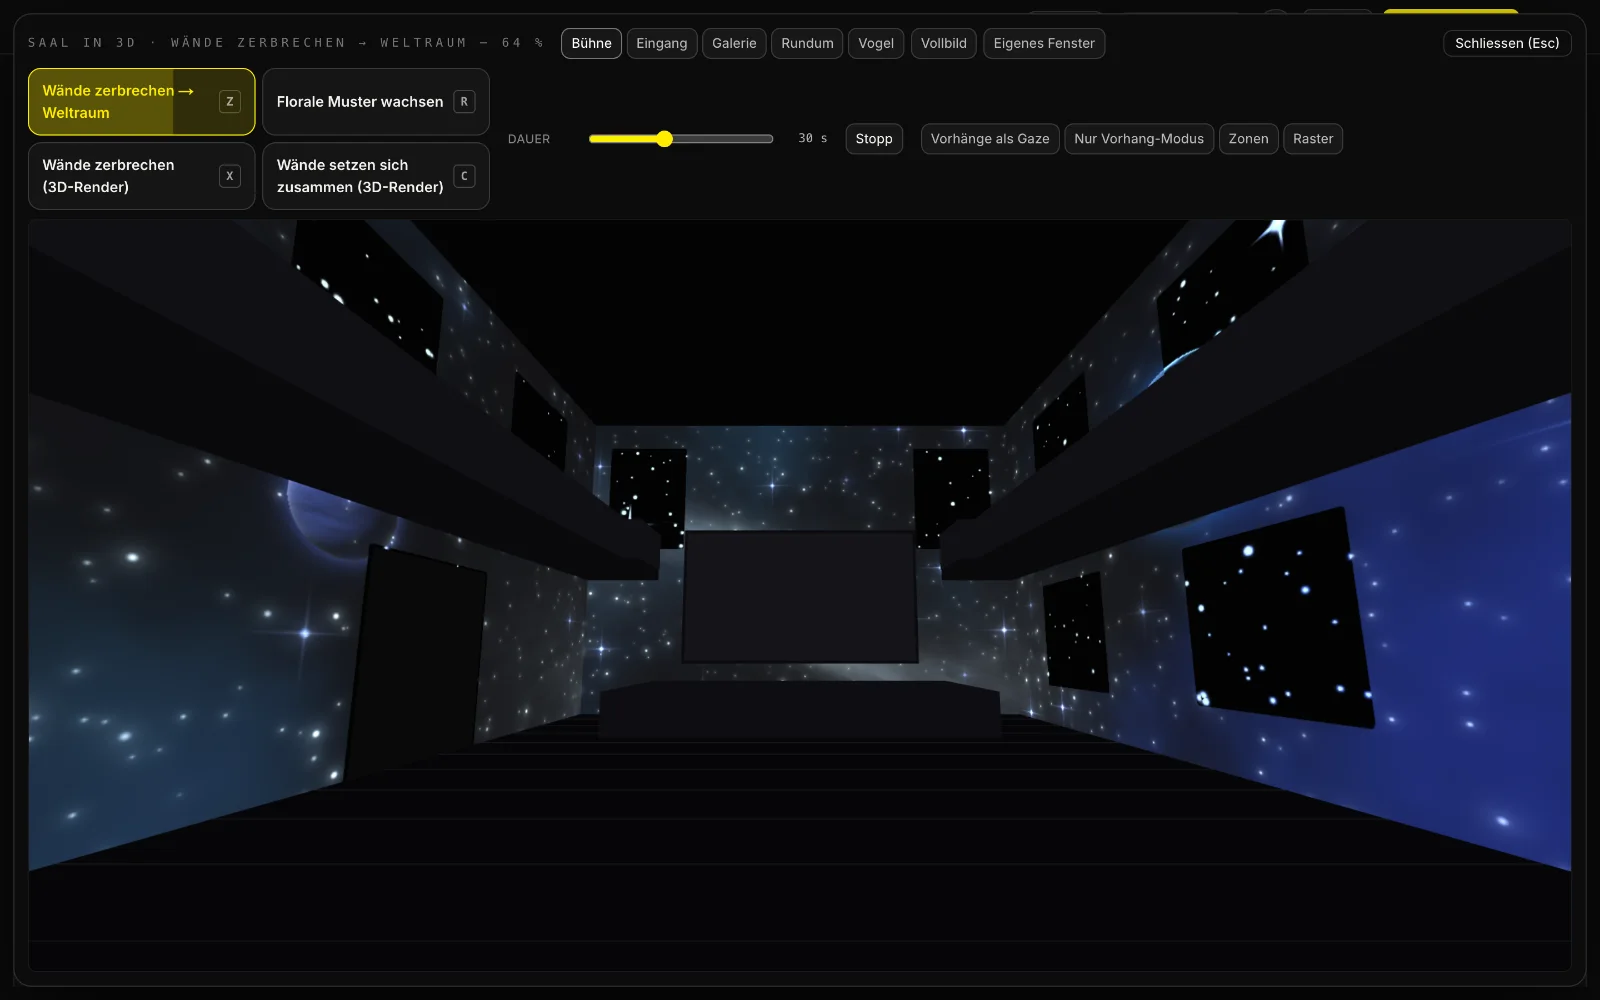Click the R shortcut key badge
Image resolution: width=1600 pixels, height=1000 pixels.
pos(464,102)
